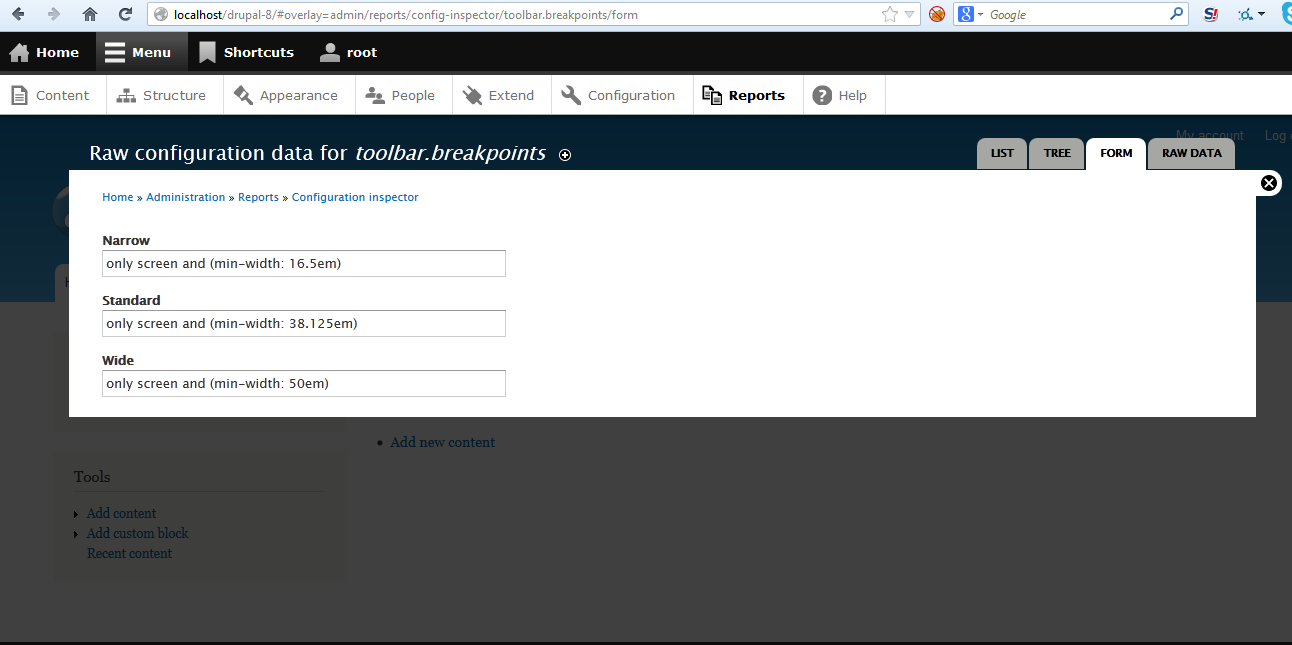1292x645 pixels.
Task: Reload the page with refresh icon
Action: (x=125, y=14)
